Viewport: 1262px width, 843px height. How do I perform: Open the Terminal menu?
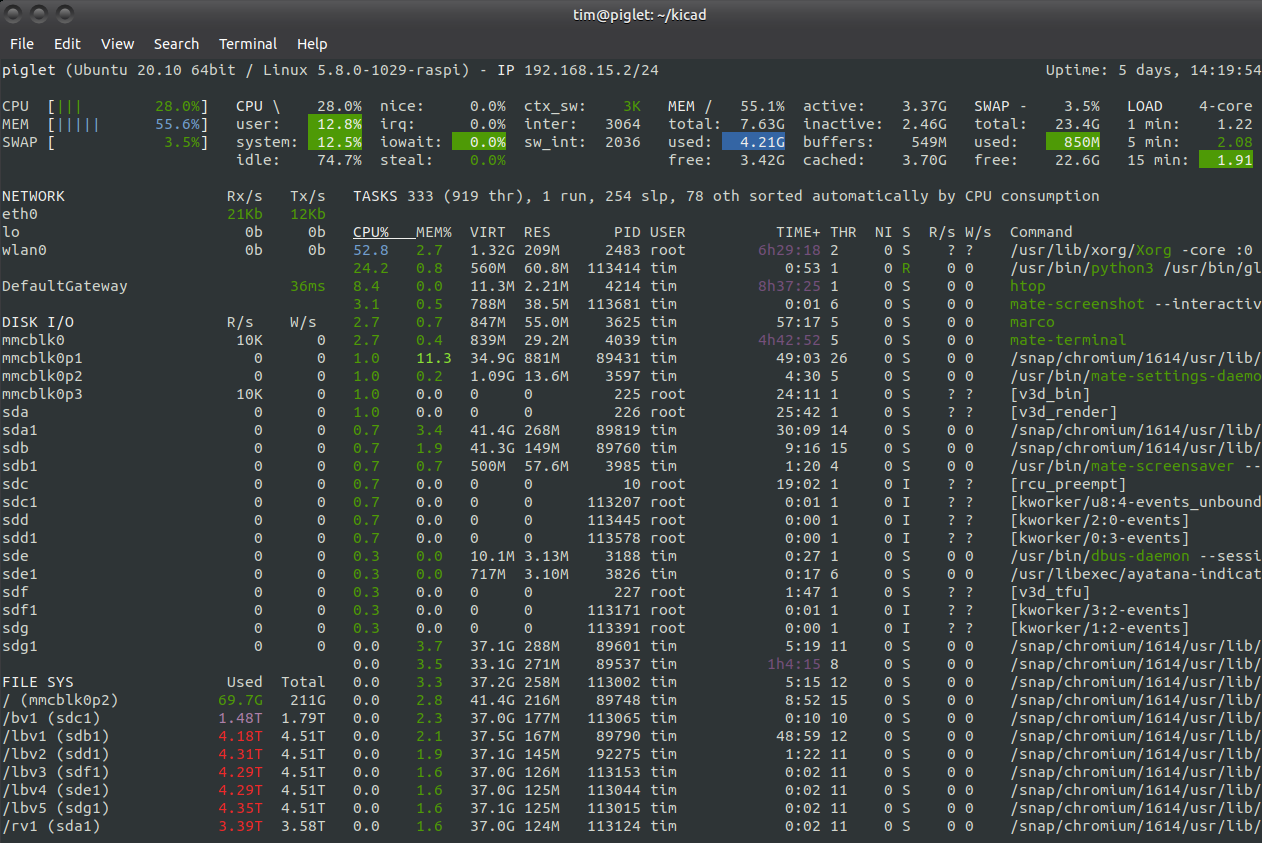(247, 44)
